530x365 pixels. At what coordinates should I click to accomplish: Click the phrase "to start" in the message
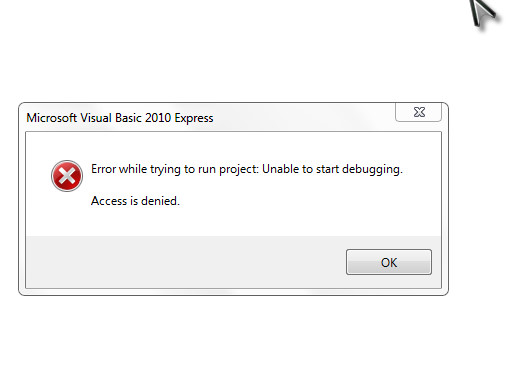click(320, 169)
